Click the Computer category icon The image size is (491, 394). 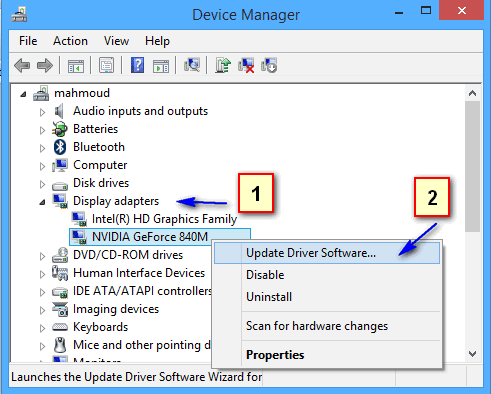pyautogui.click(x=60, y=165)
